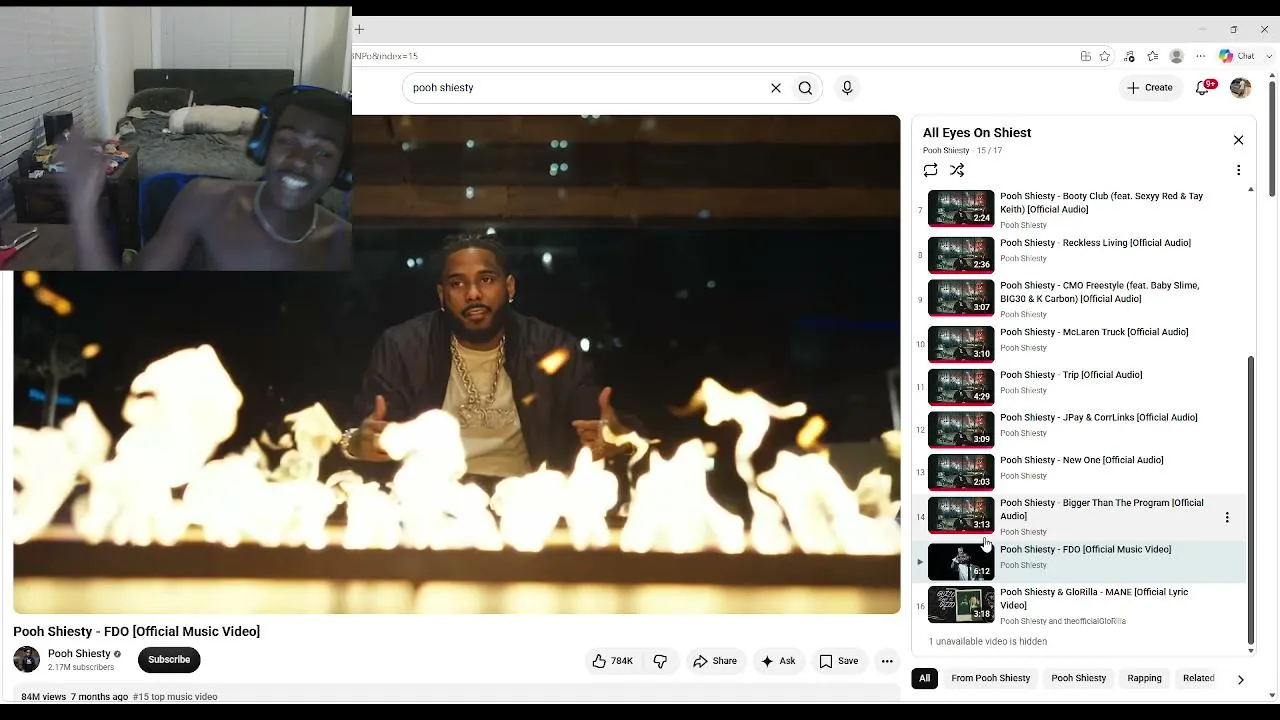This screenshot has width=1280, height=720.
Task: Open action menu for Bigger Than The Program
Action: point(1227,517)
